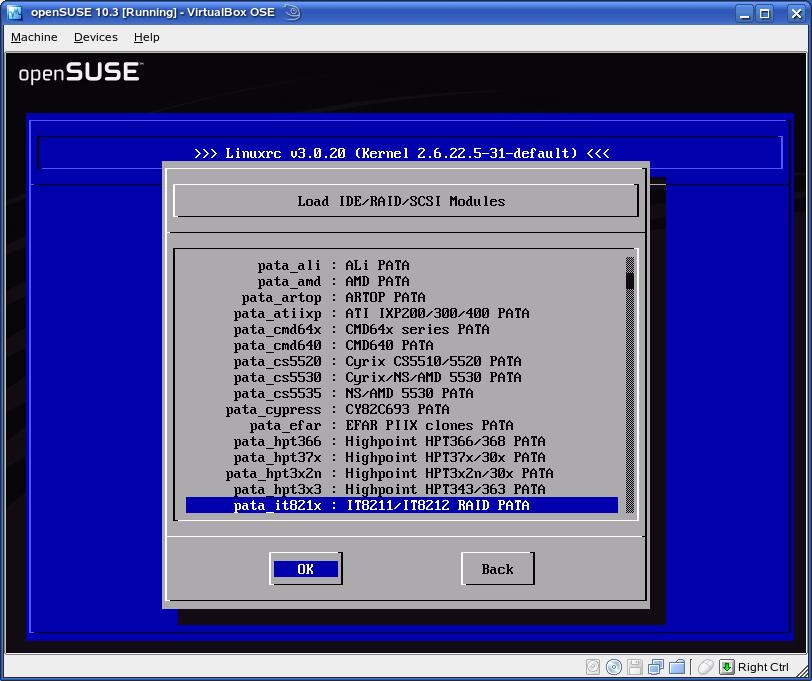The image size is (812, 681).
Task: Open the Devices menu
Action: [x=96, y=37]
